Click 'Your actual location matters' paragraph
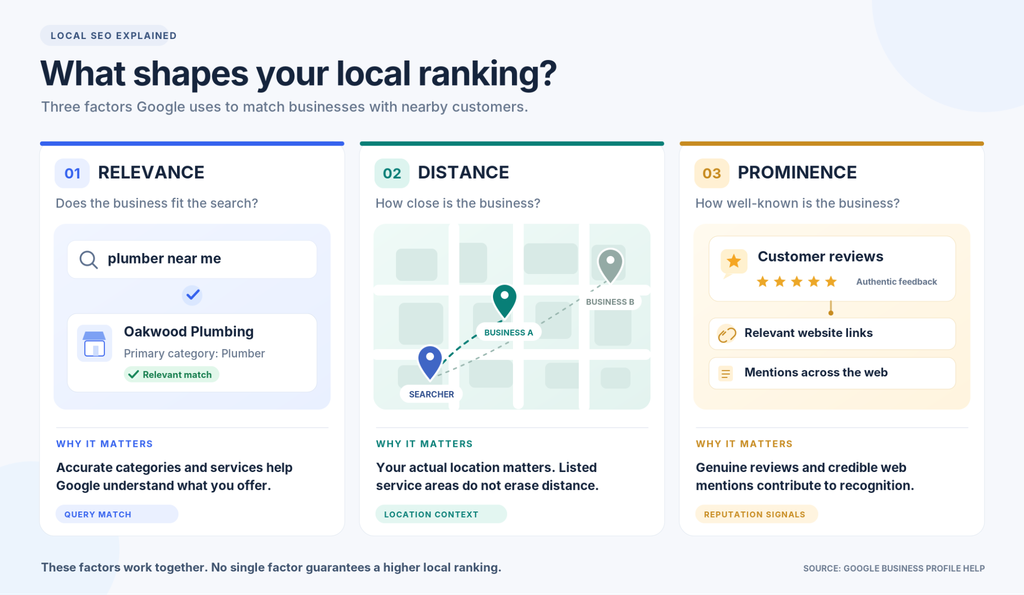1024x595 pixels. point(487,477)
